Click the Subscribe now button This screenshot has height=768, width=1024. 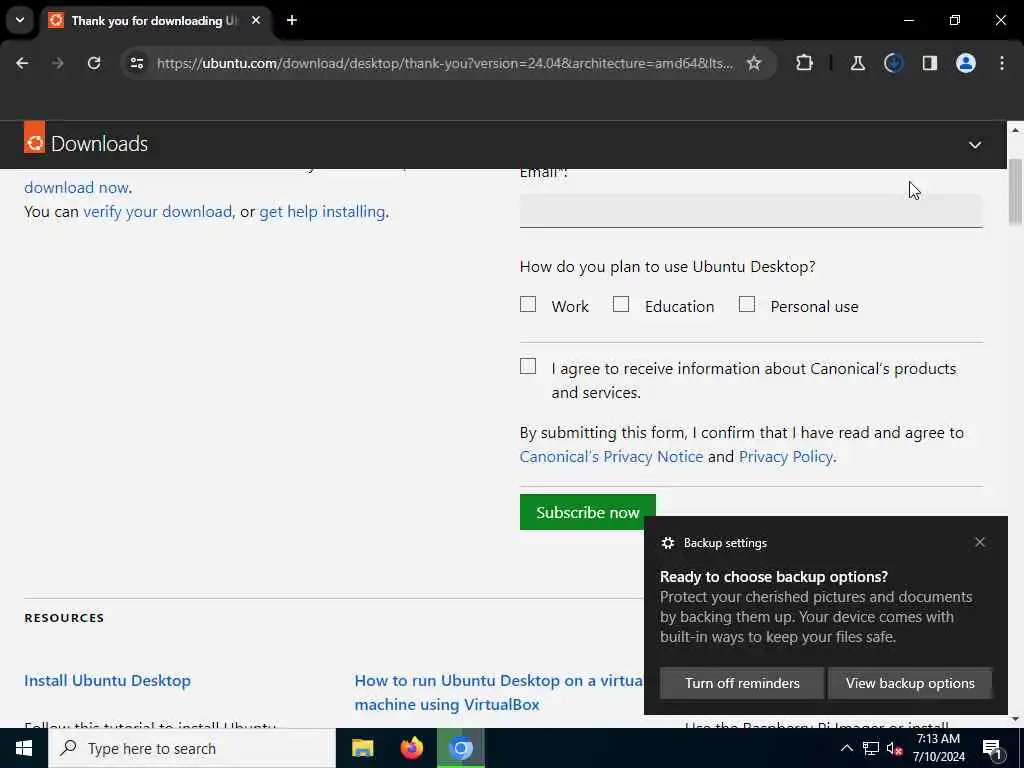point(587,512)
